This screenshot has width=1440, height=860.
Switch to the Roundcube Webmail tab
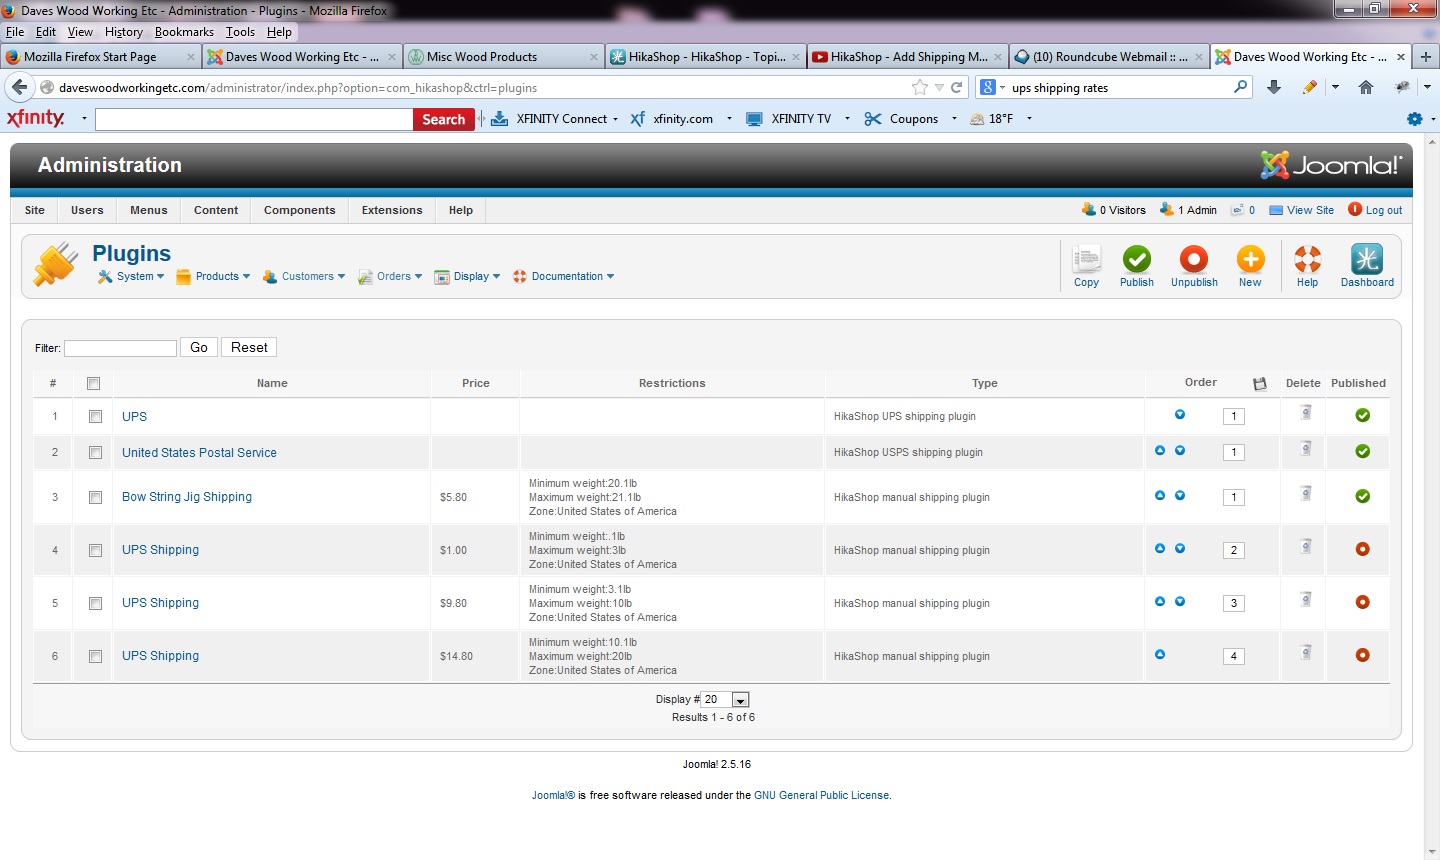[x=1108, y=57]
